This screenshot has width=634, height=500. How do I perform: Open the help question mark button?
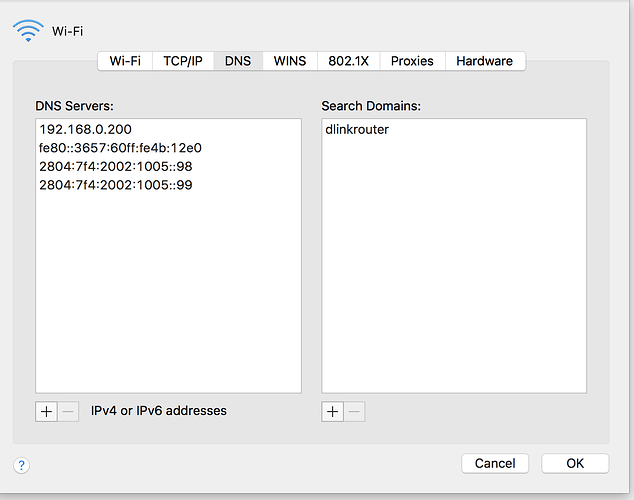pyautogui.click(x=21, y=465)
